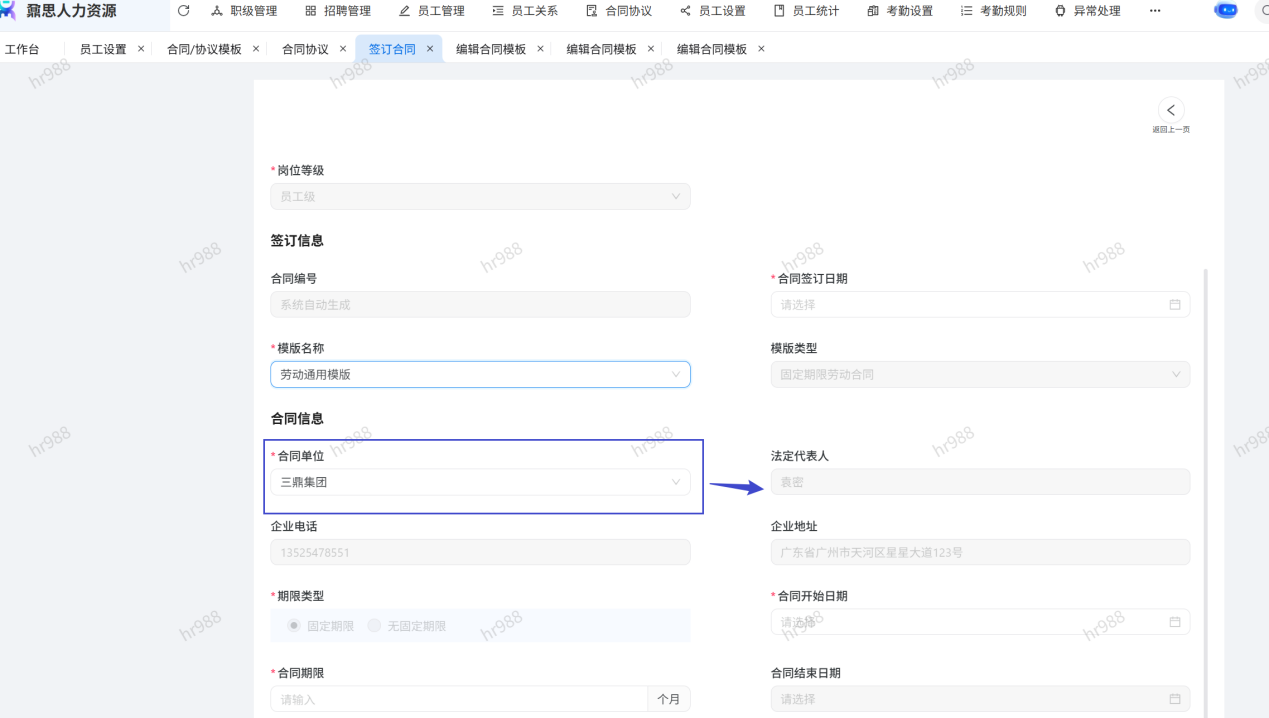Click the 合同期限 input field
Screen dimensions: 1269x718
point(459,699)
